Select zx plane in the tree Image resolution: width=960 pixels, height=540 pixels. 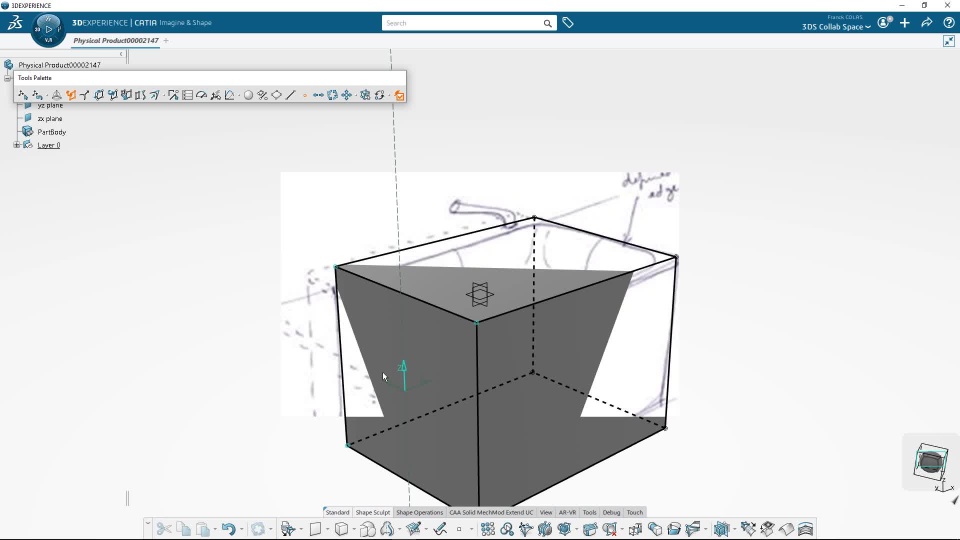pyautogui.click(x=50, y=118)
